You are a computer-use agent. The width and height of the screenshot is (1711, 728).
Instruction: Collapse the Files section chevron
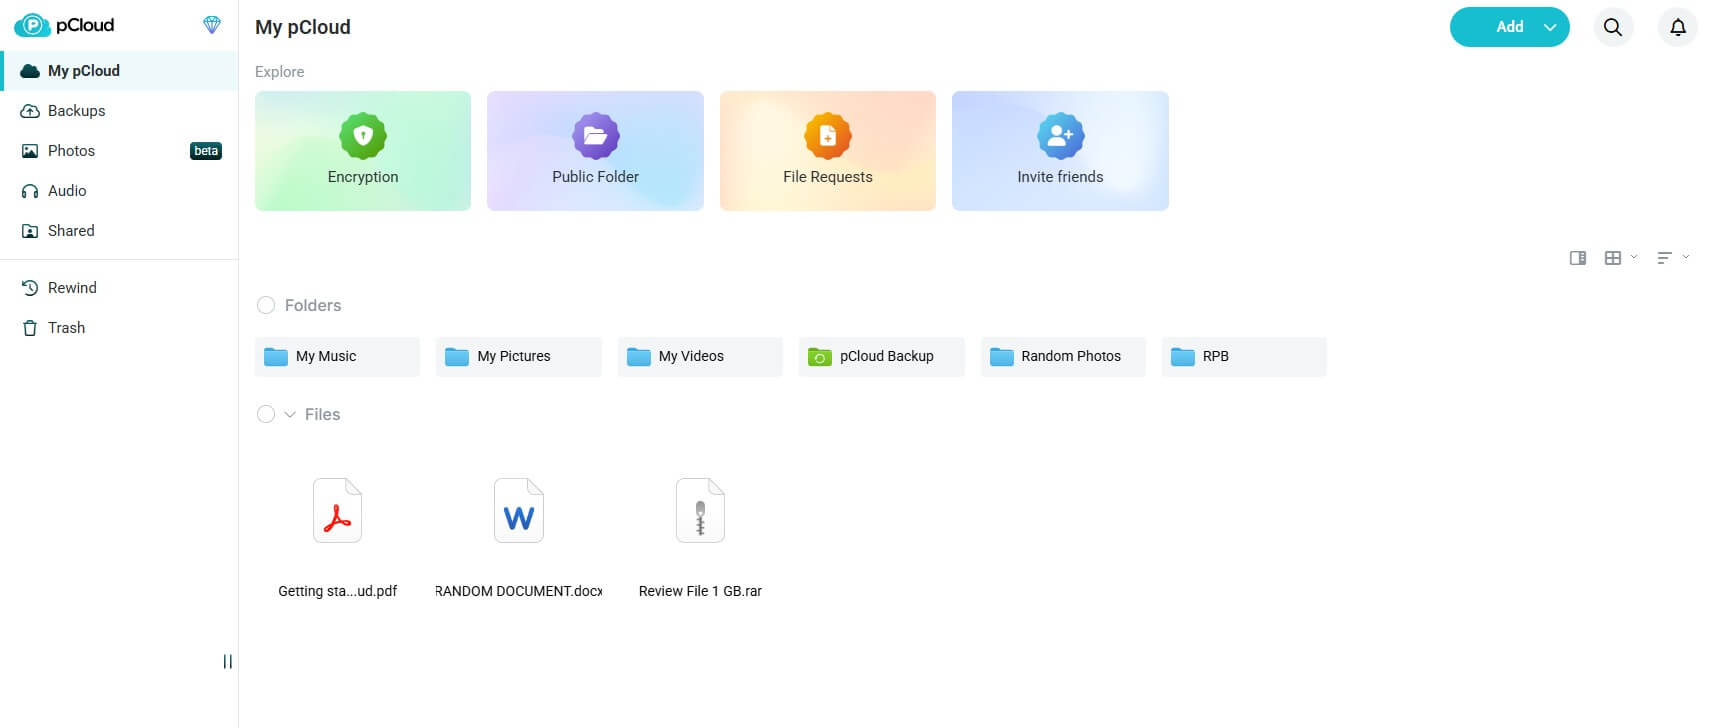pyautogui.click(x=290, y=414)
